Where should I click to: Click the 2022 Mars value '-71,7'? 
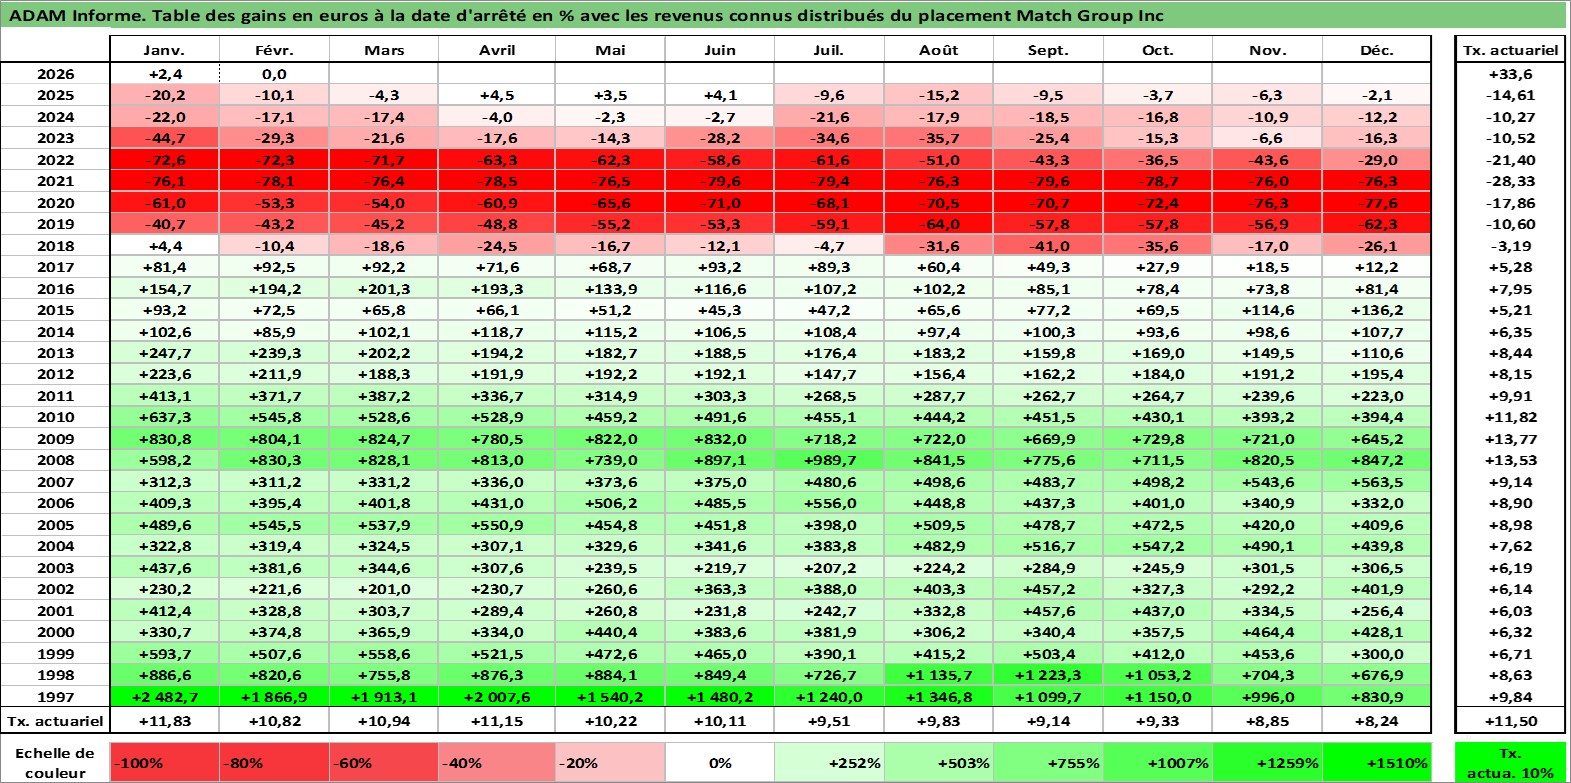385,160
